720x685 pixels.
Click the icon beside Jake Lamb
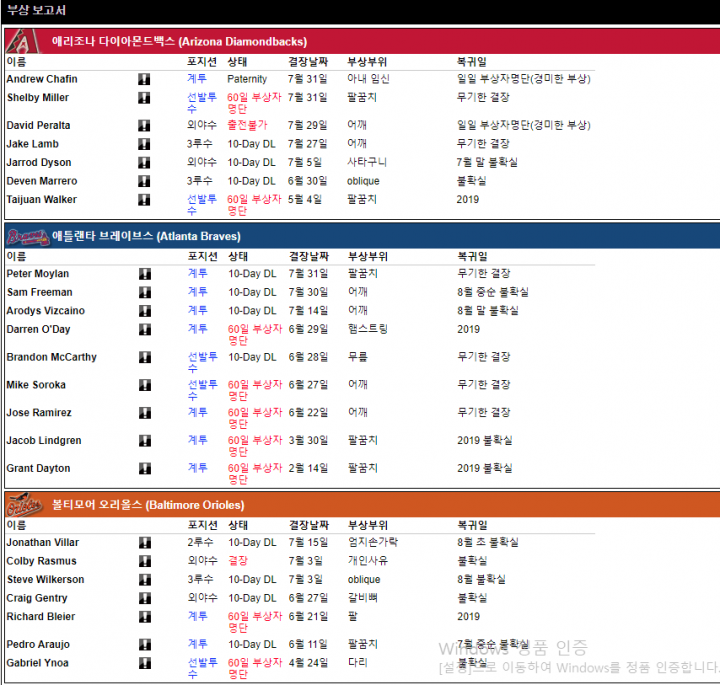pyautogui.click(x=144, y=144)
